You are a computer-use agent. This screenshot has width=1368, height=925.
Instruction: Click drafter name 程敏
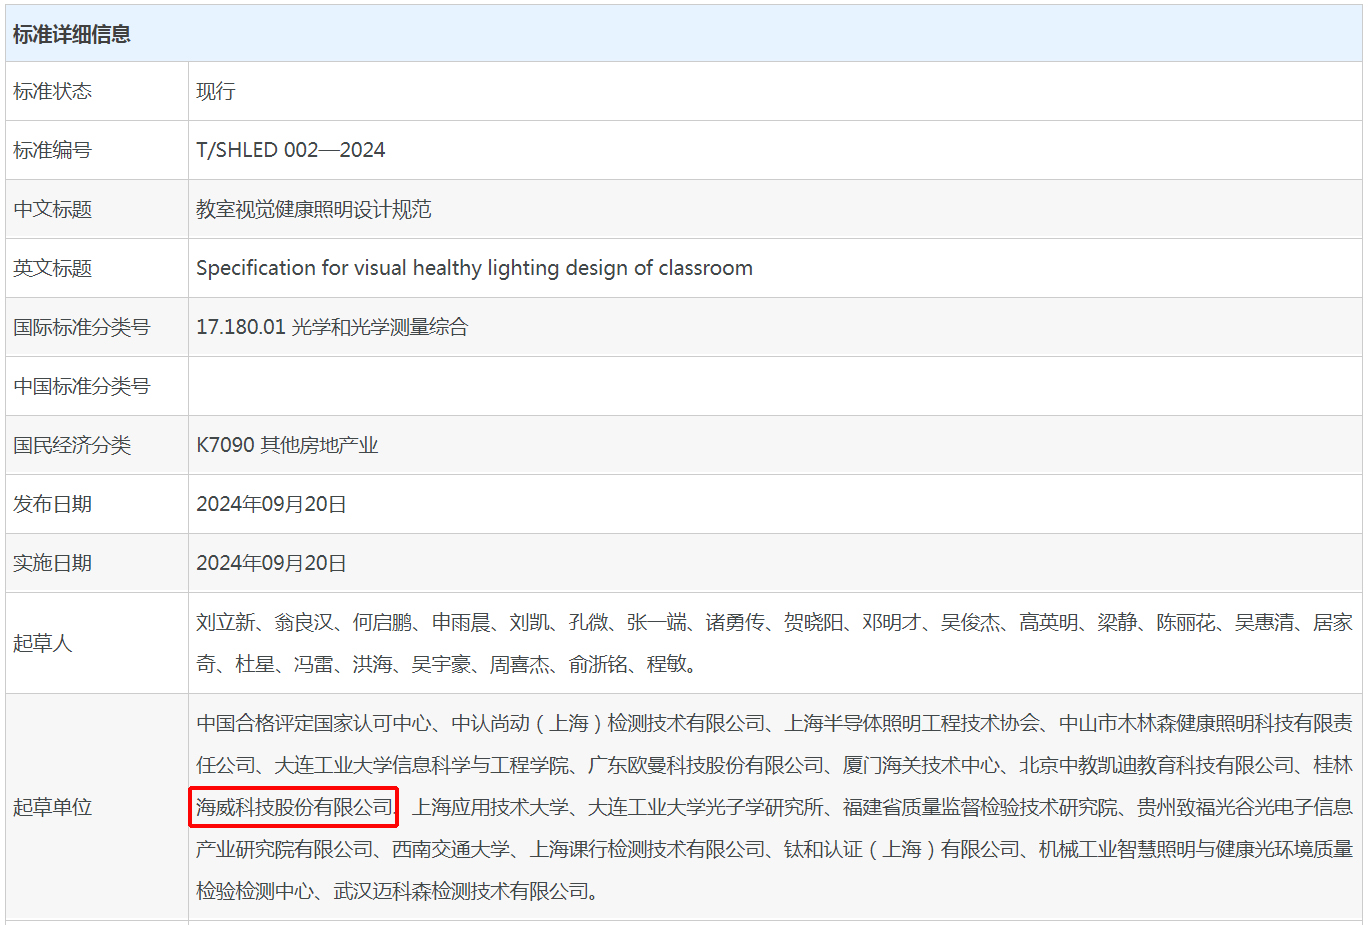pyautogui.click(x=666, y=664)
